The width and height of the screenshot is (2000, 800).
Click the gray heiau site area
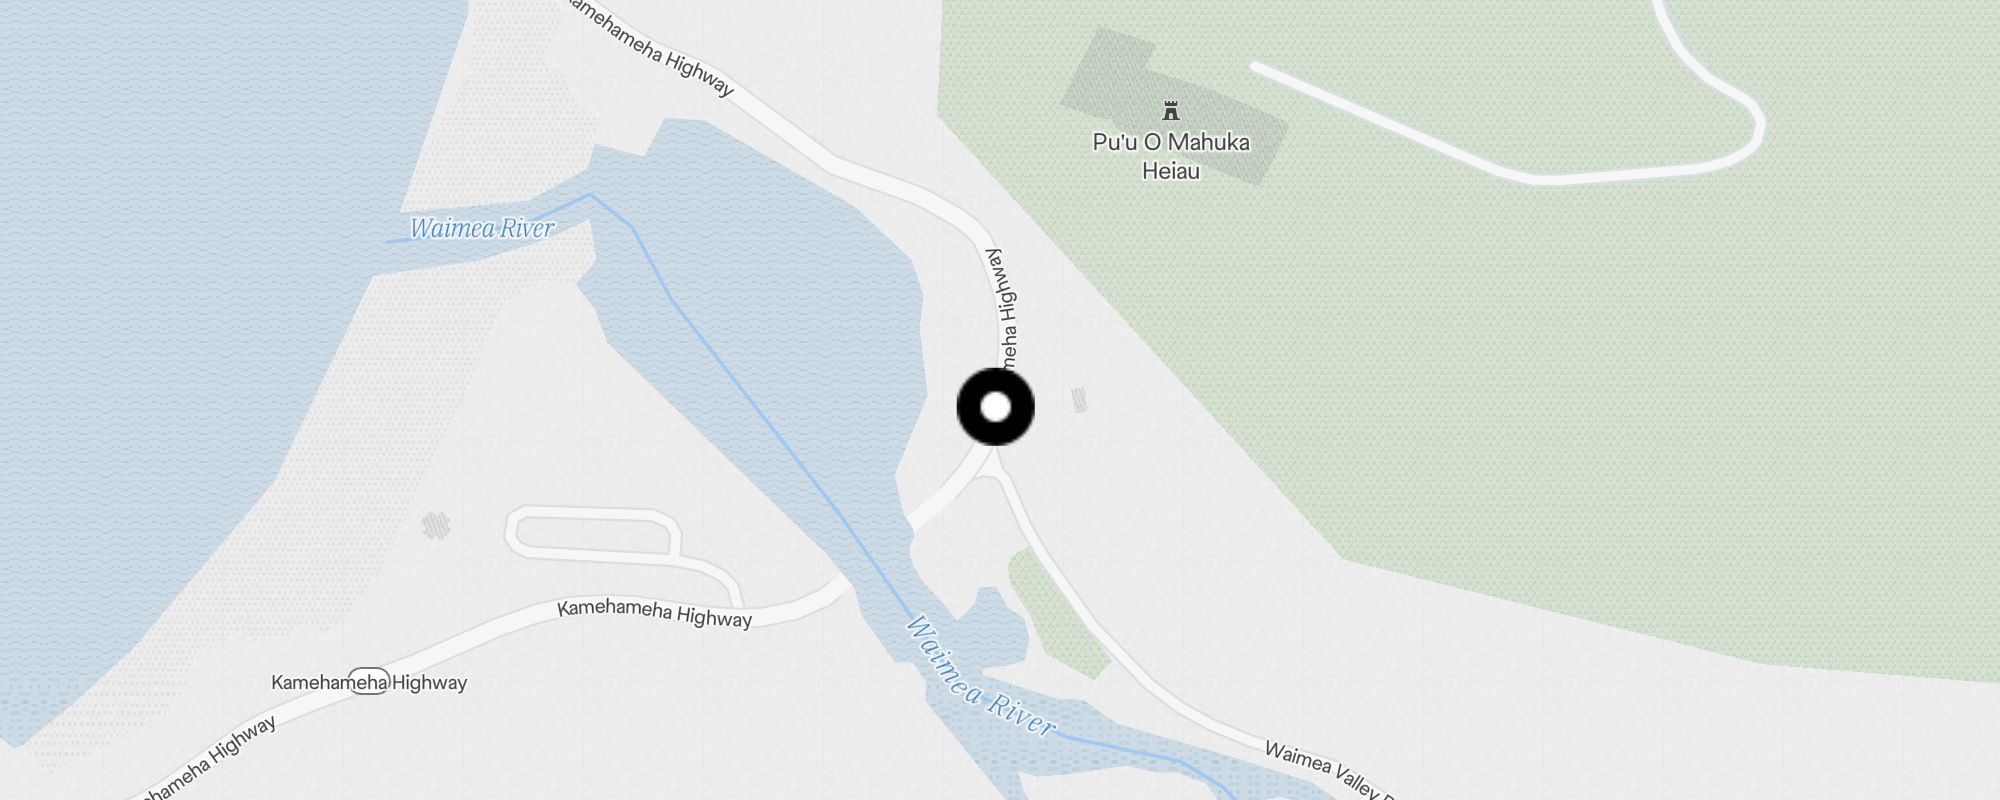pos(1174,106)
